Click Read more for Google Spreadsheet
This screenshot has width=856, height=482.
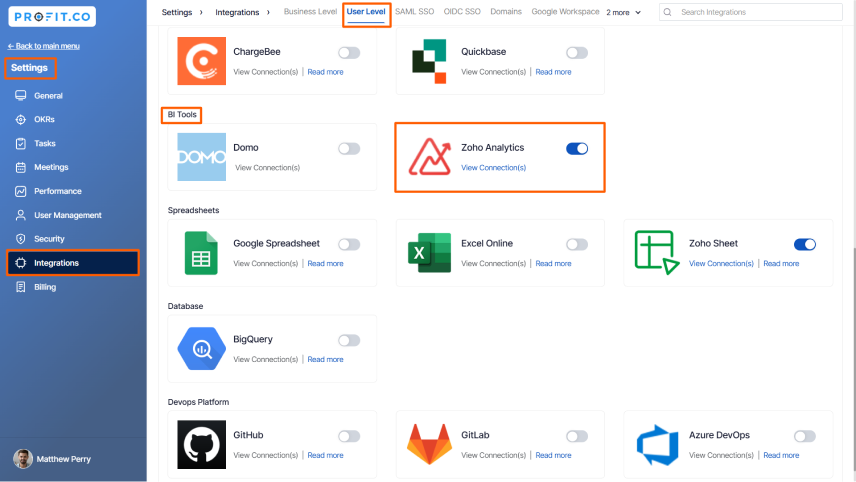(x=325, y=264)
